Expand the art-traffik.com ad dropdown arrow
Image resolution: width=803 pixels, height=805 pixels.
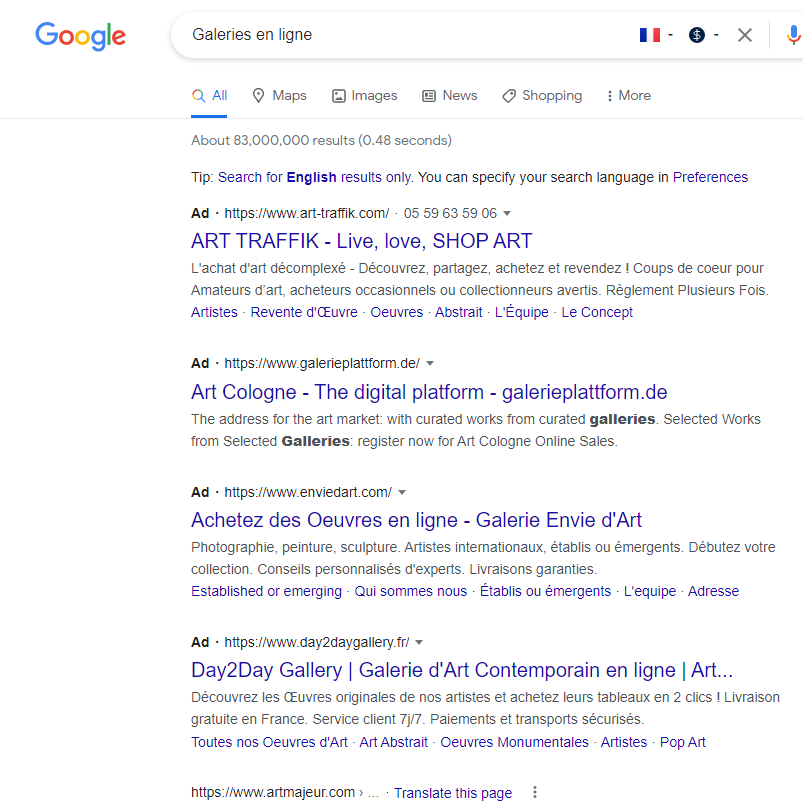coord(507,213)
